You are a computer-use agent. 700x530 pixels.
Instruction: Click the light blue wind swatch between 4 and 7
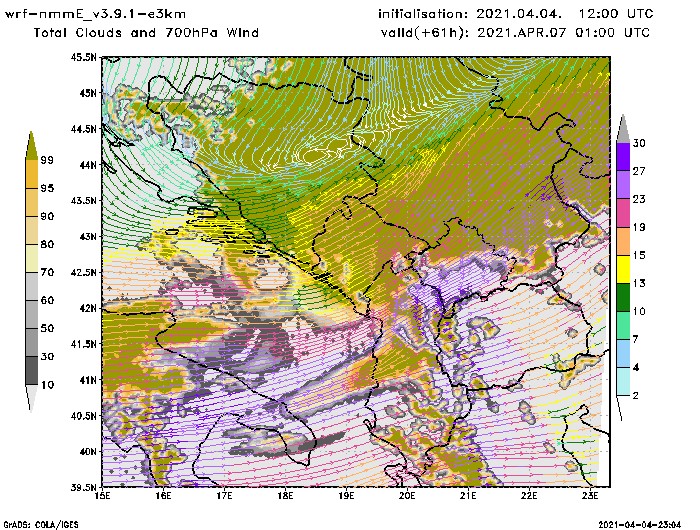pyautogui.click(x=623, y=353)
